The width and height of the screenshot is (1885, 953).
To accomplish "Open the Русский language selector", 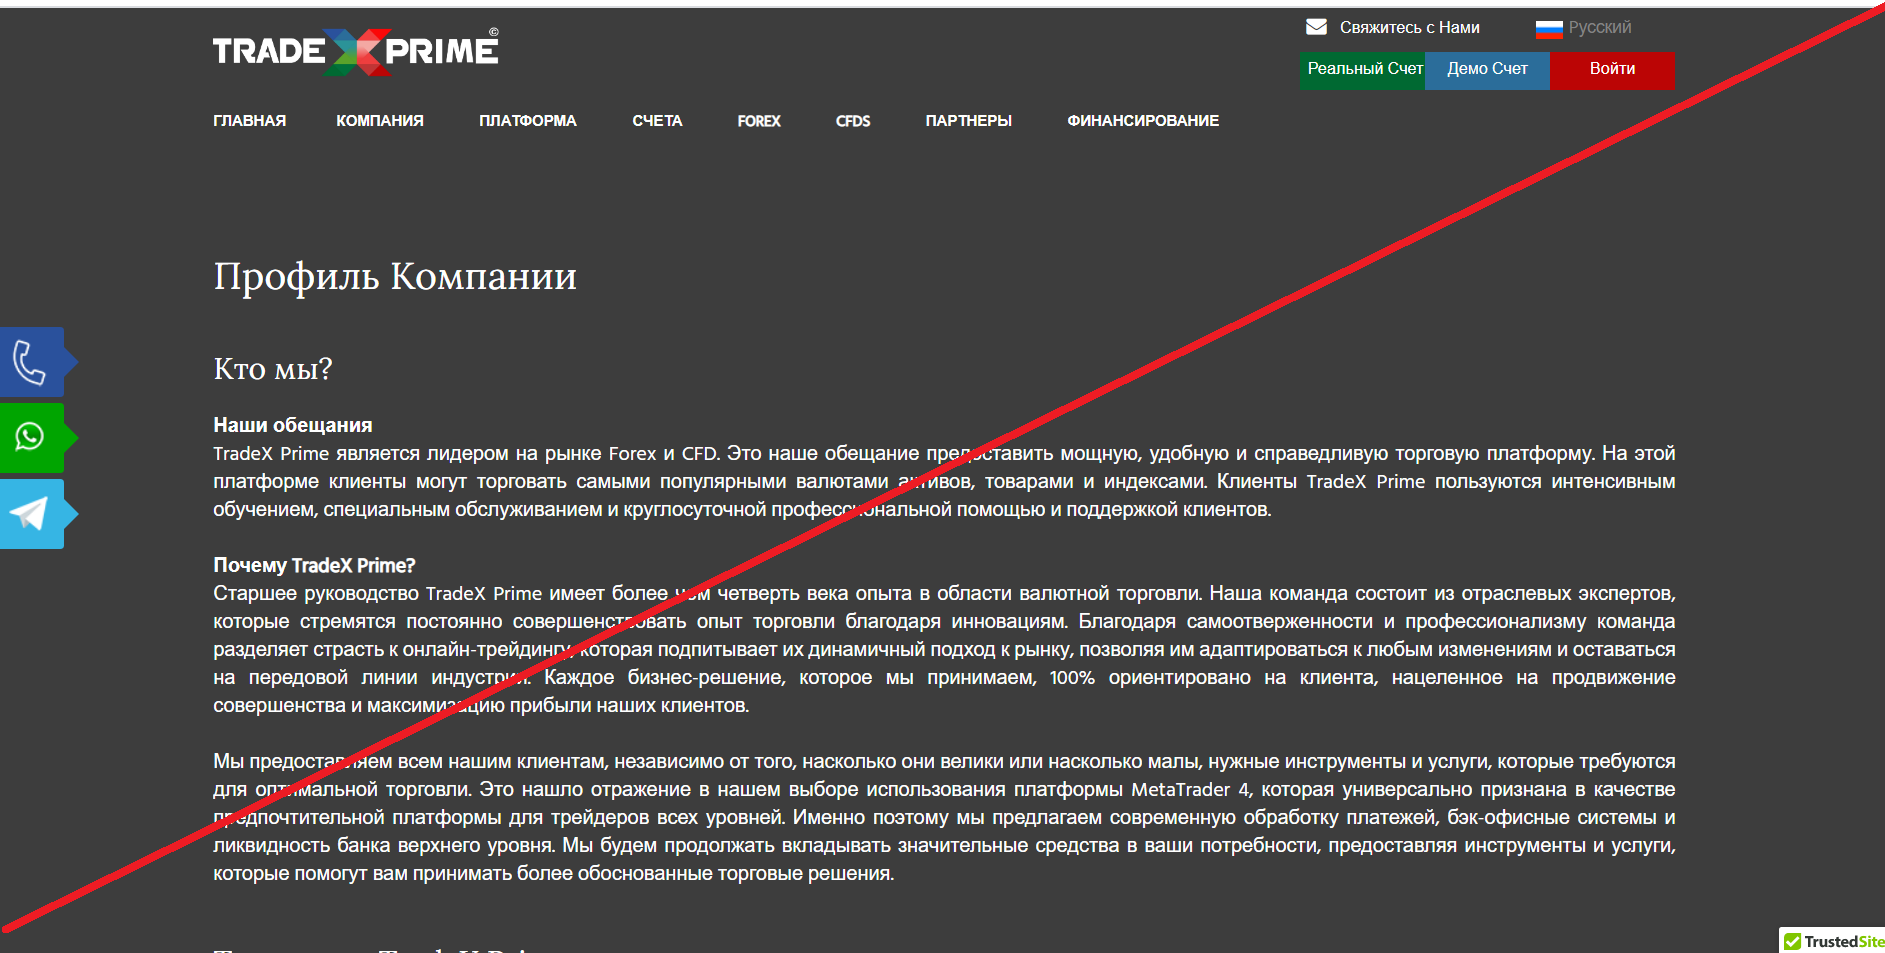I will (x=1599, y=27).
